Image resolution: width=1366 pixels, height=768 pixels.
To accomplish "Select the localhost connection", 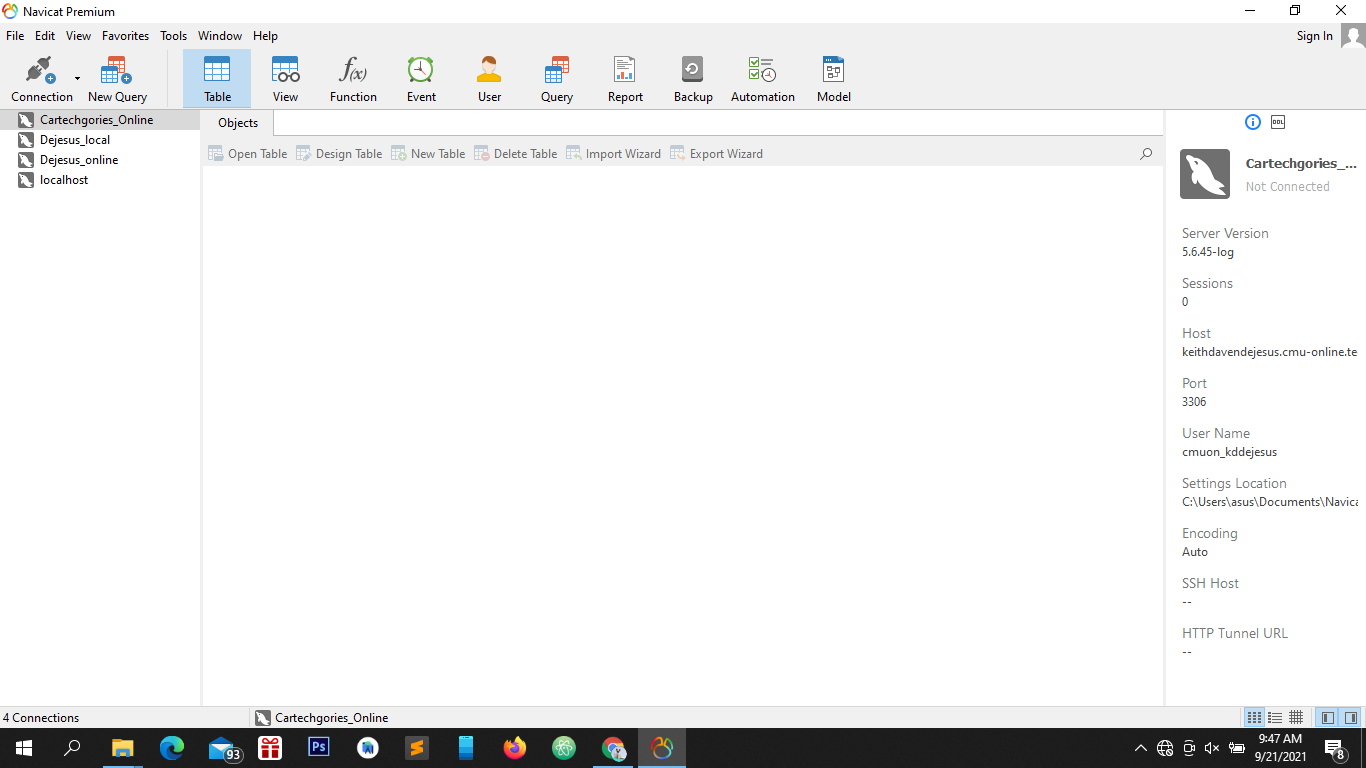I will point(64,180).
